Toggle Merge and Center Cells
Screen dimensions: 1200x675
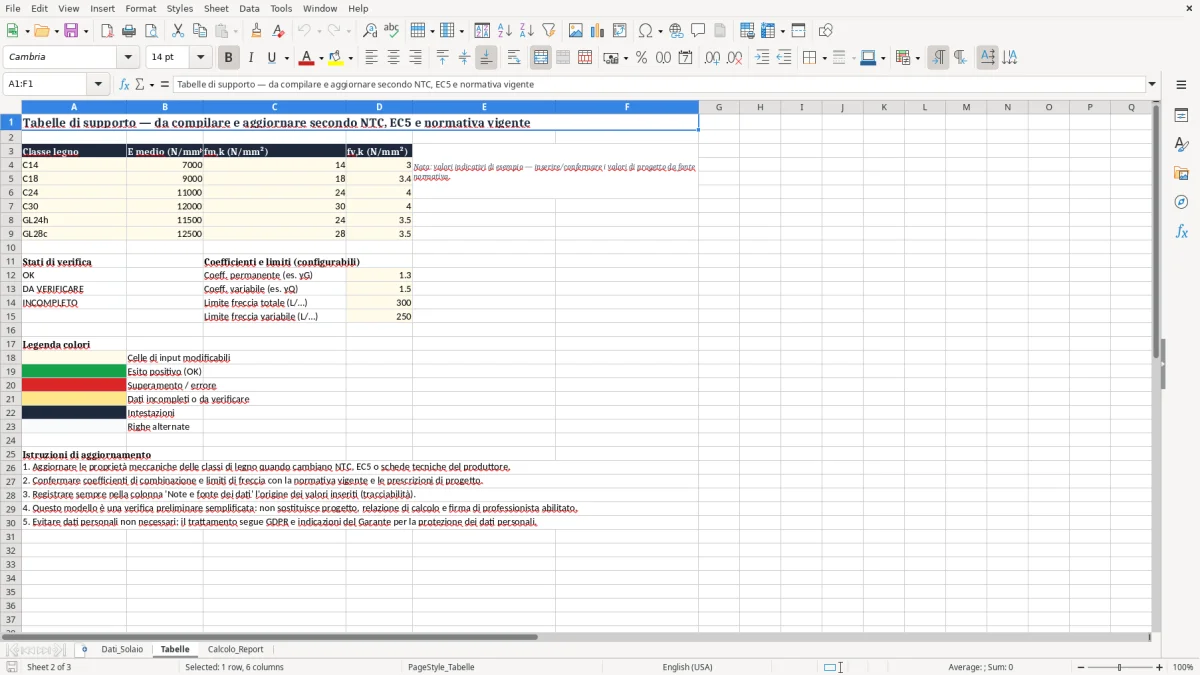coord(541,58)
